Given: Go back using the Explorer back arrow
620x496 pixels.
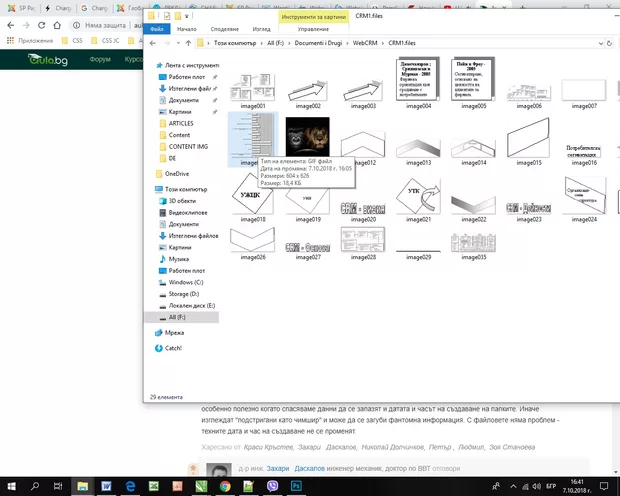Looking at the screenshot, I should pos(153,44).
